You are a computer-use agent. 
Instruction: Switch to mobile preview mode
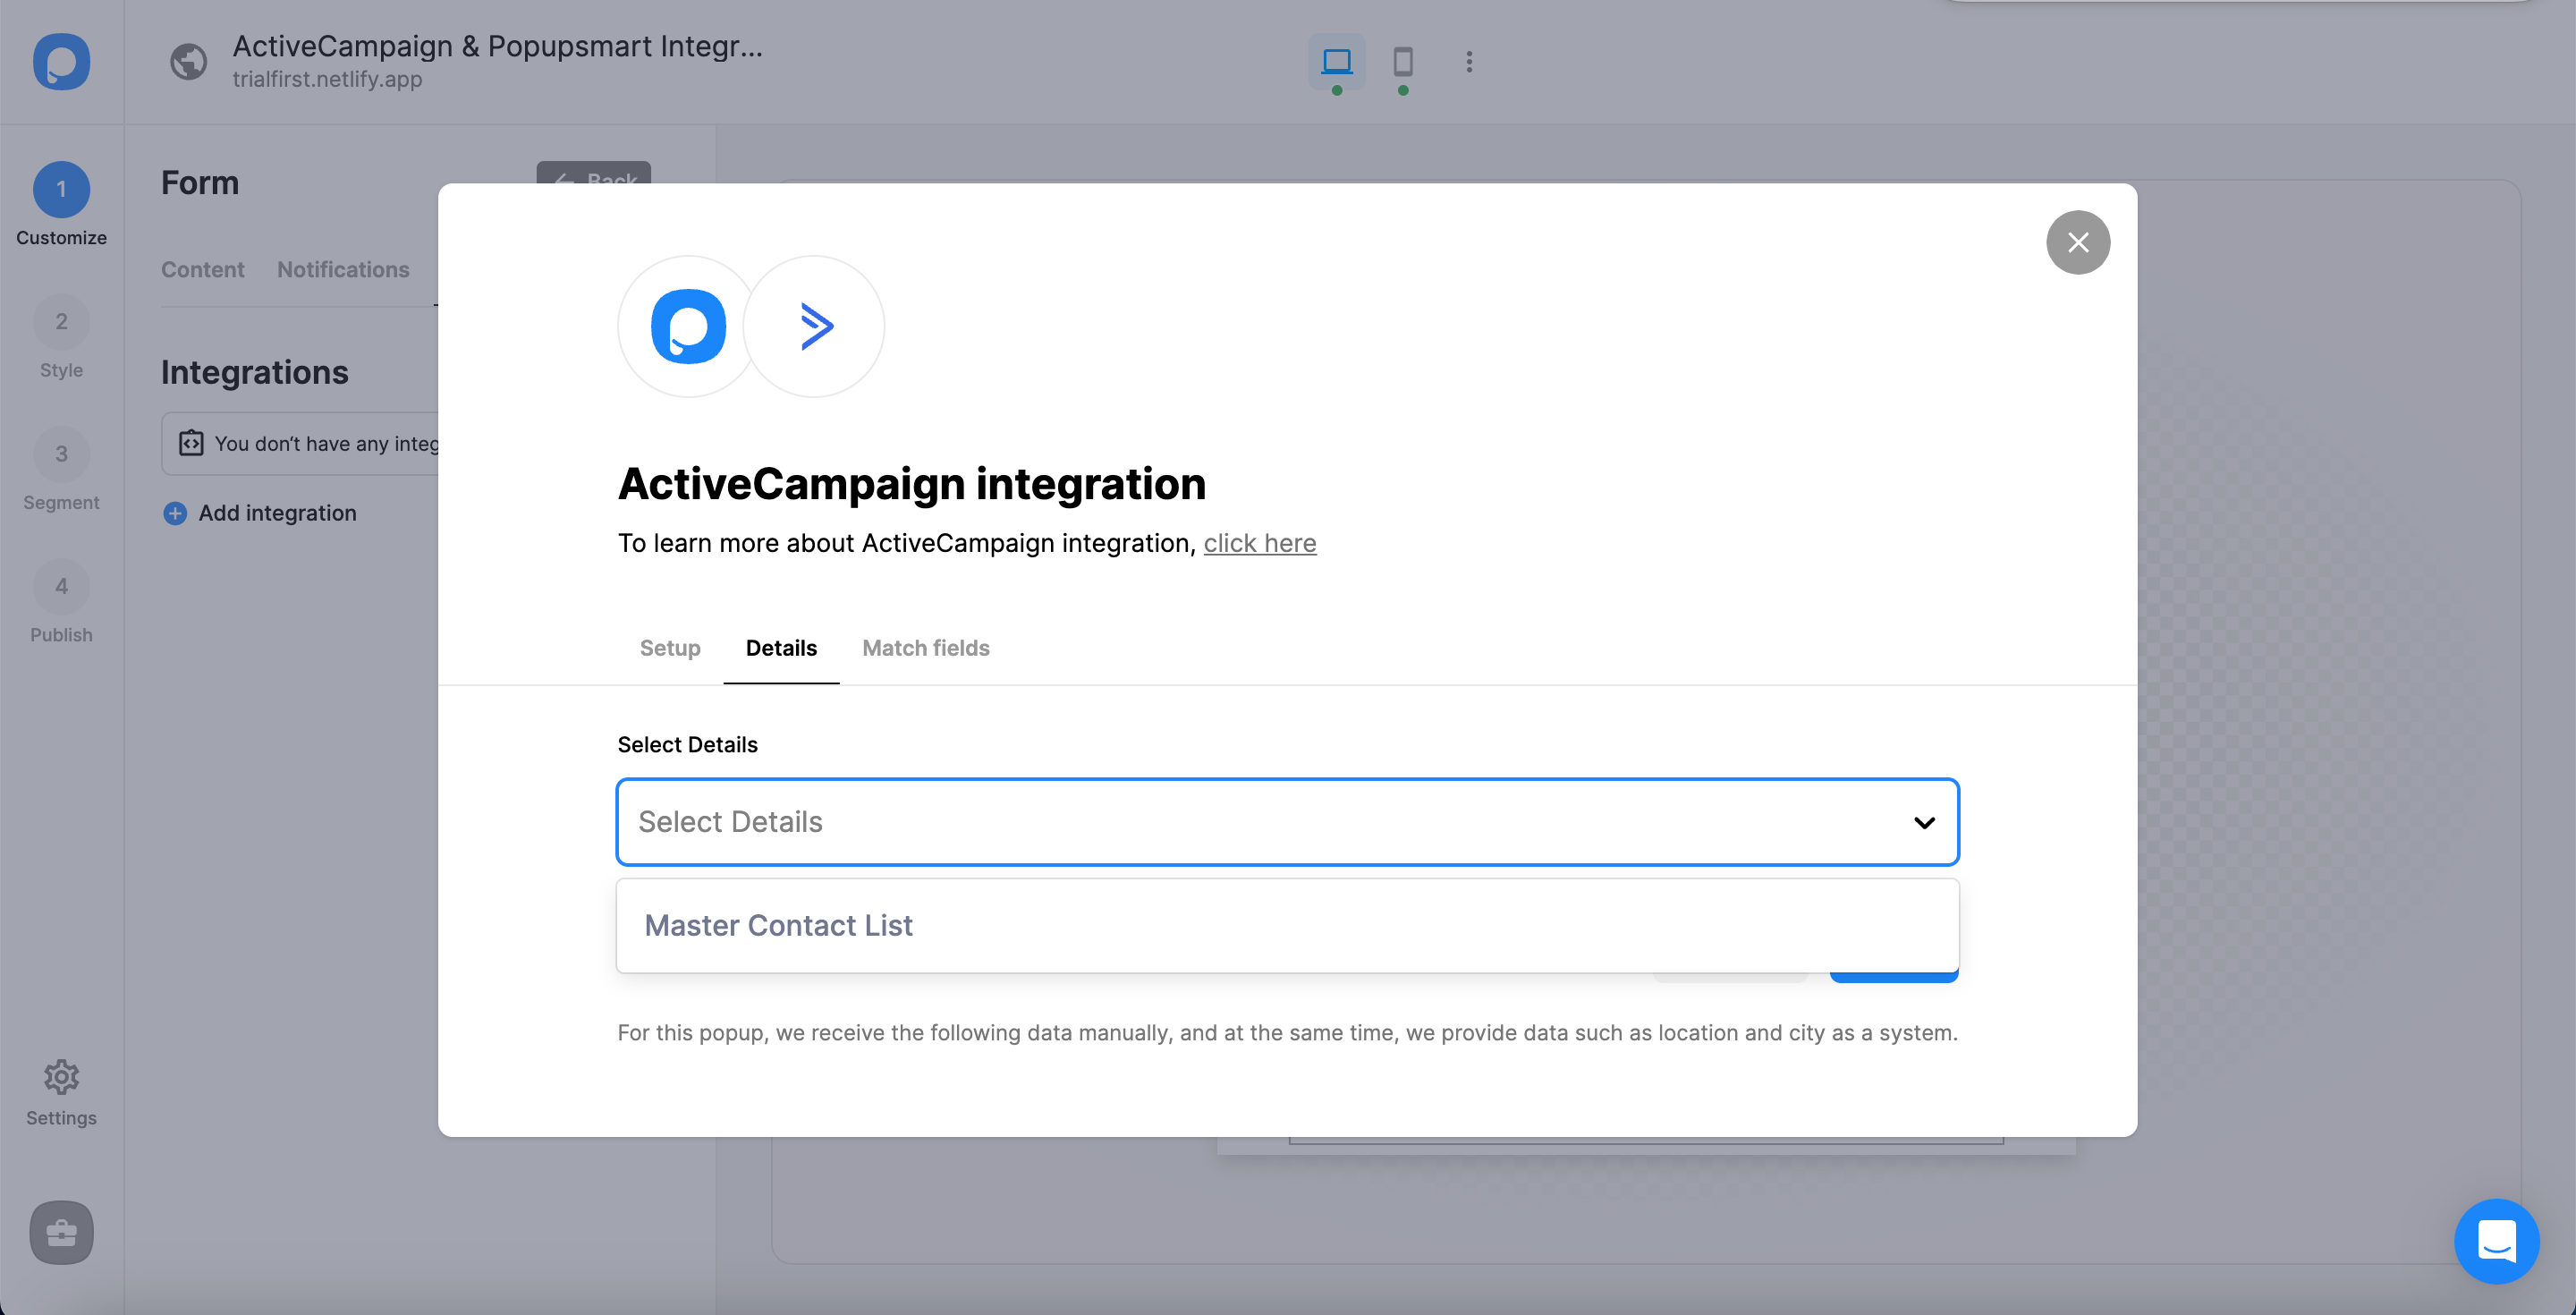[1402, 62]
